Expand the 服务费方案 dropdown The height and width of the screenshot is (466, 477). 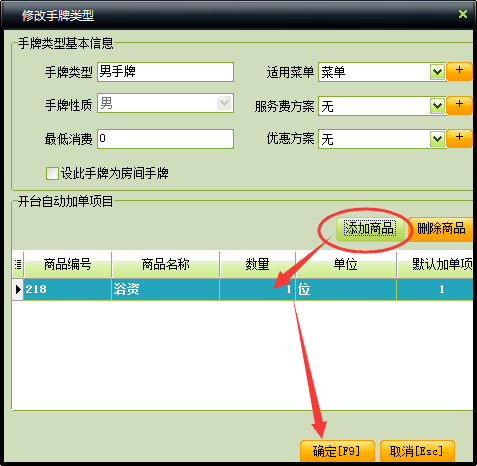[x=437, y=106]
